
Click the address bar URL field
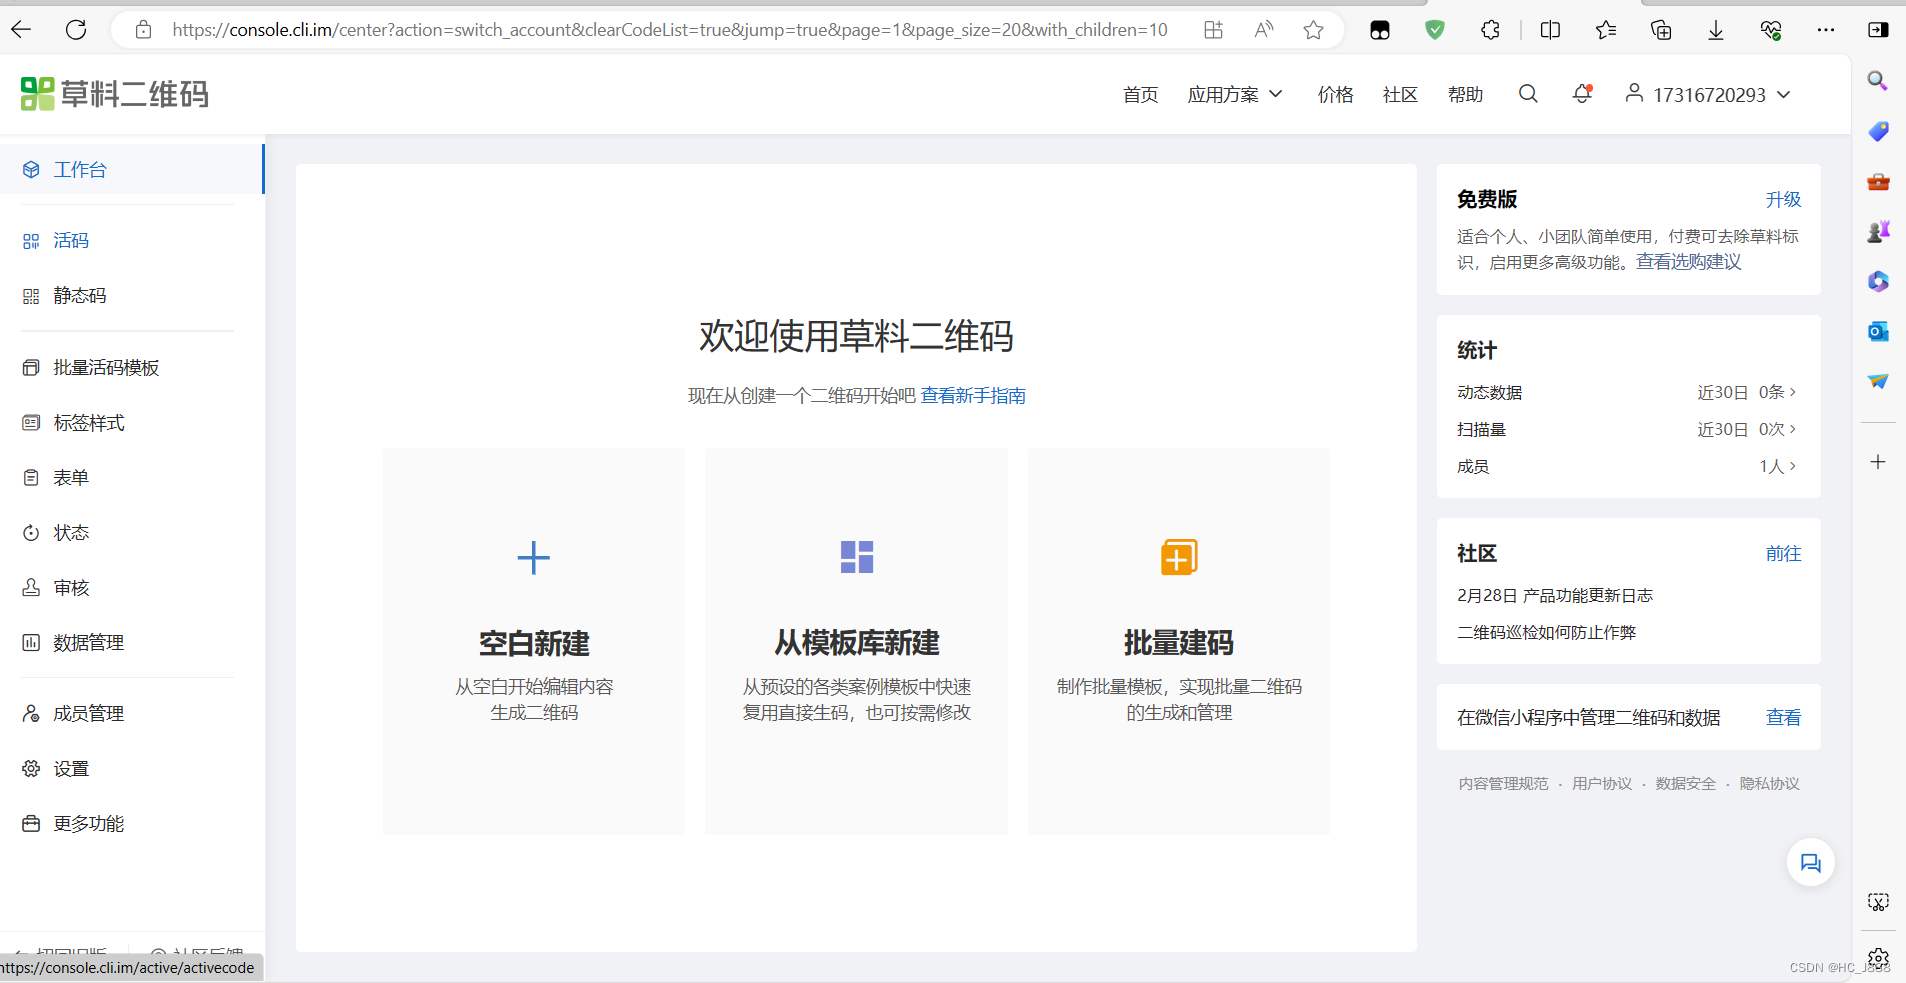click(669, 30)
